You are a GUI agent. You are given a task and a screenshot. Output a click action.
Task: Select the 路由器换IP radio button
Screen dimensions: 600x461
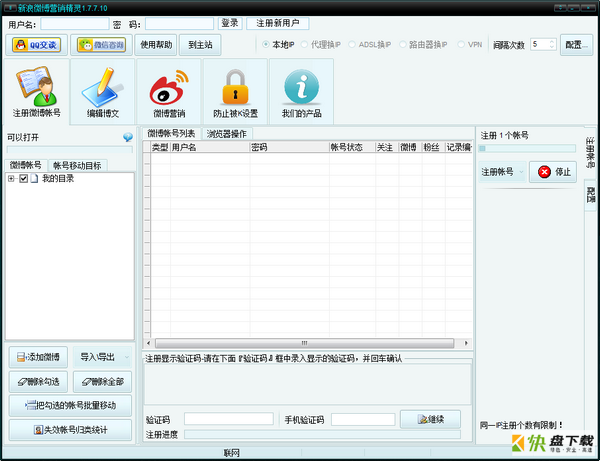coord(403,44)
